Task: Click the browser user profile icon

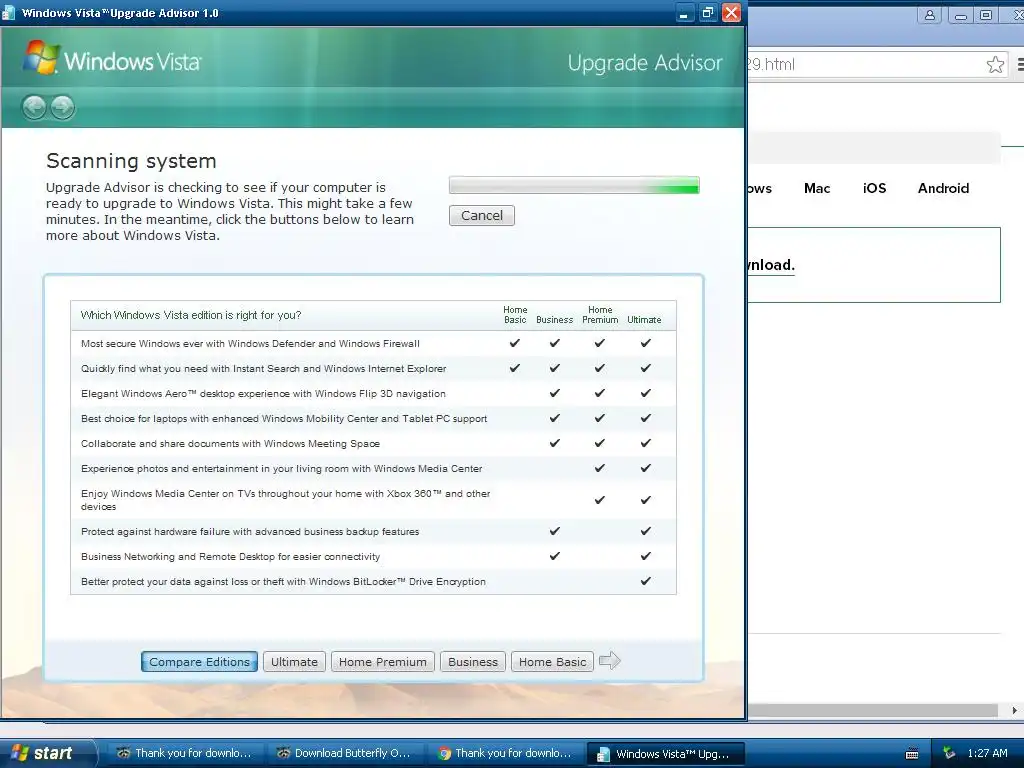Action: [929, 15]
